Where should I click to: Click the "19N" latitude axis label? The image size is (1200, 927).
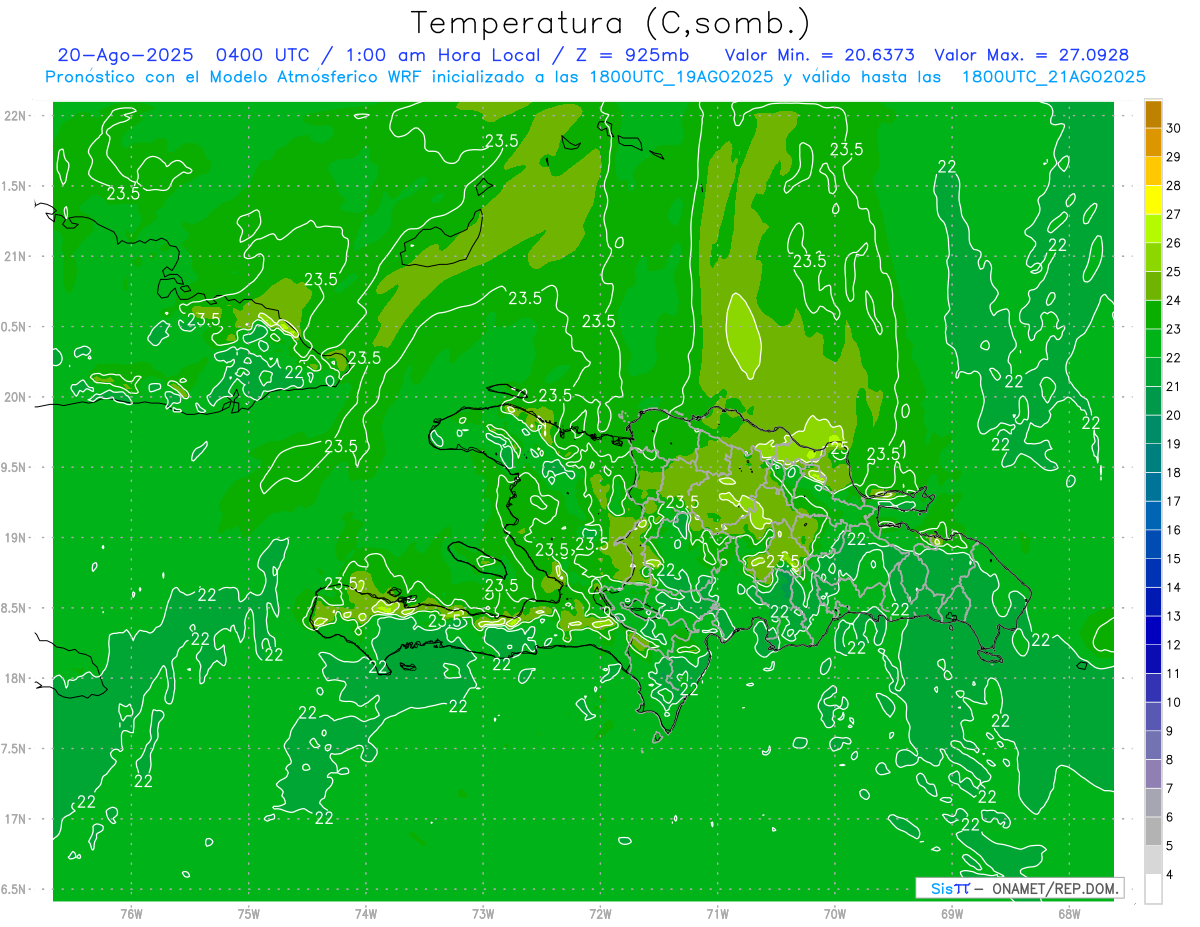16,538
